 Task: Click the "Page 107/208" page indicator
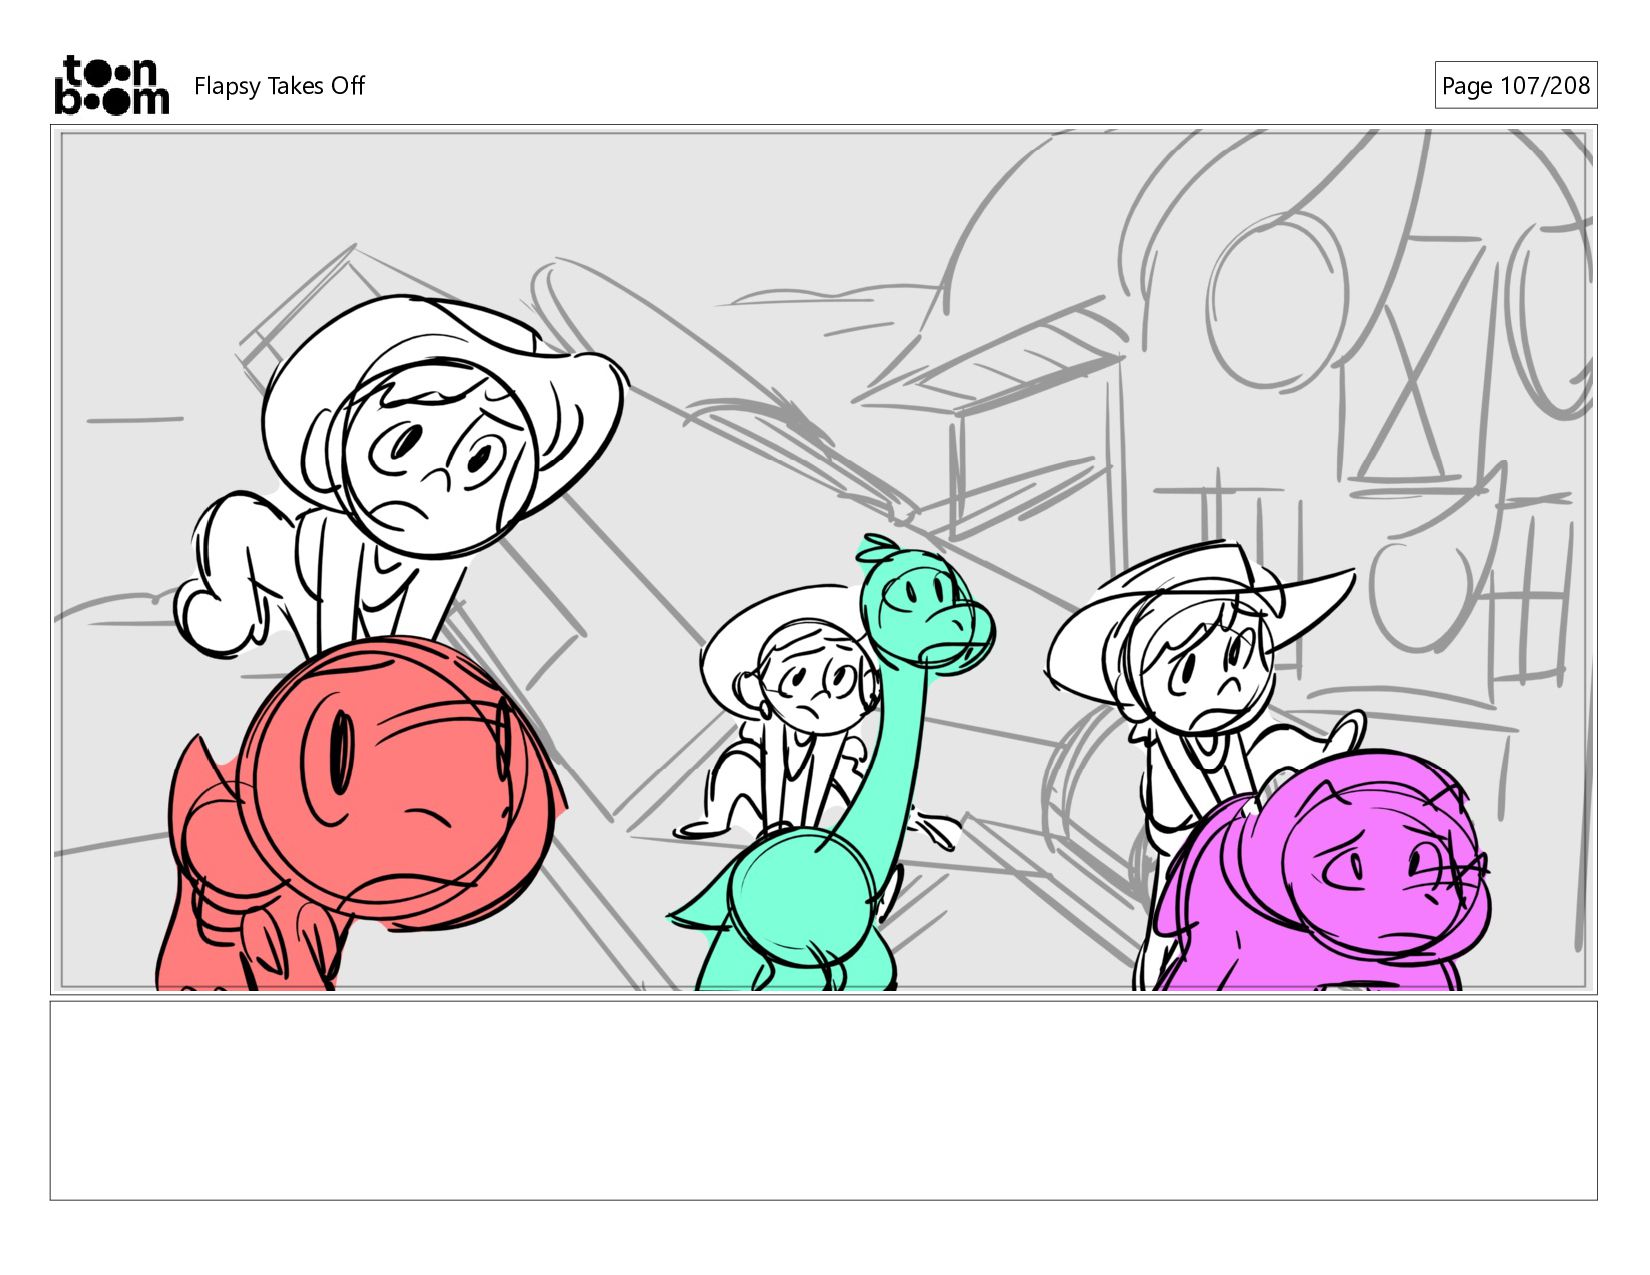tap(1515, 86)
